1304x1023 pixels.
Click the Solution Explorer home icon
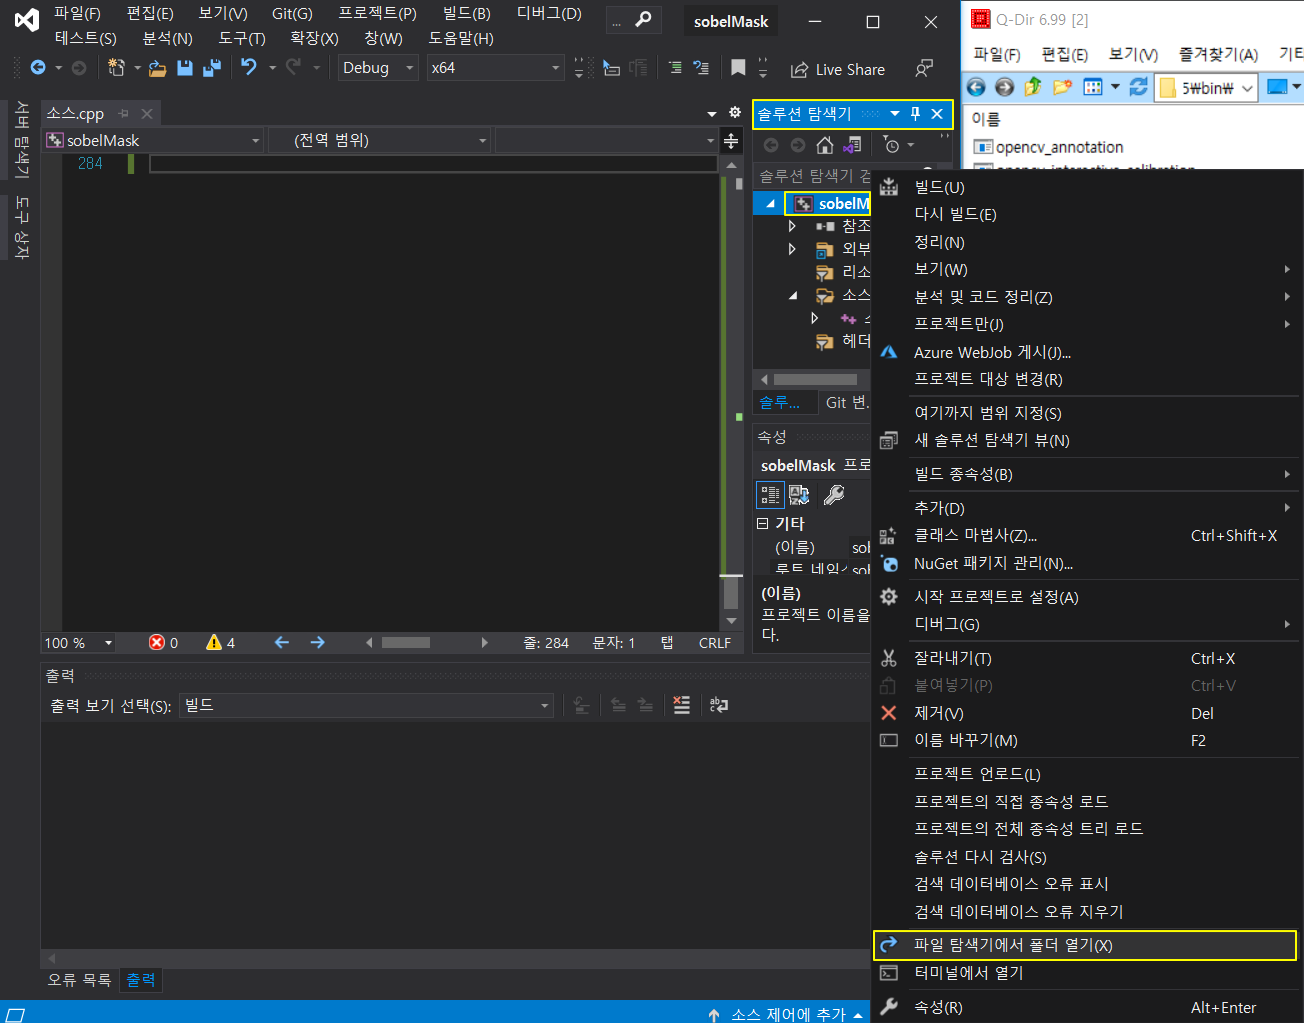pos(825,145)
